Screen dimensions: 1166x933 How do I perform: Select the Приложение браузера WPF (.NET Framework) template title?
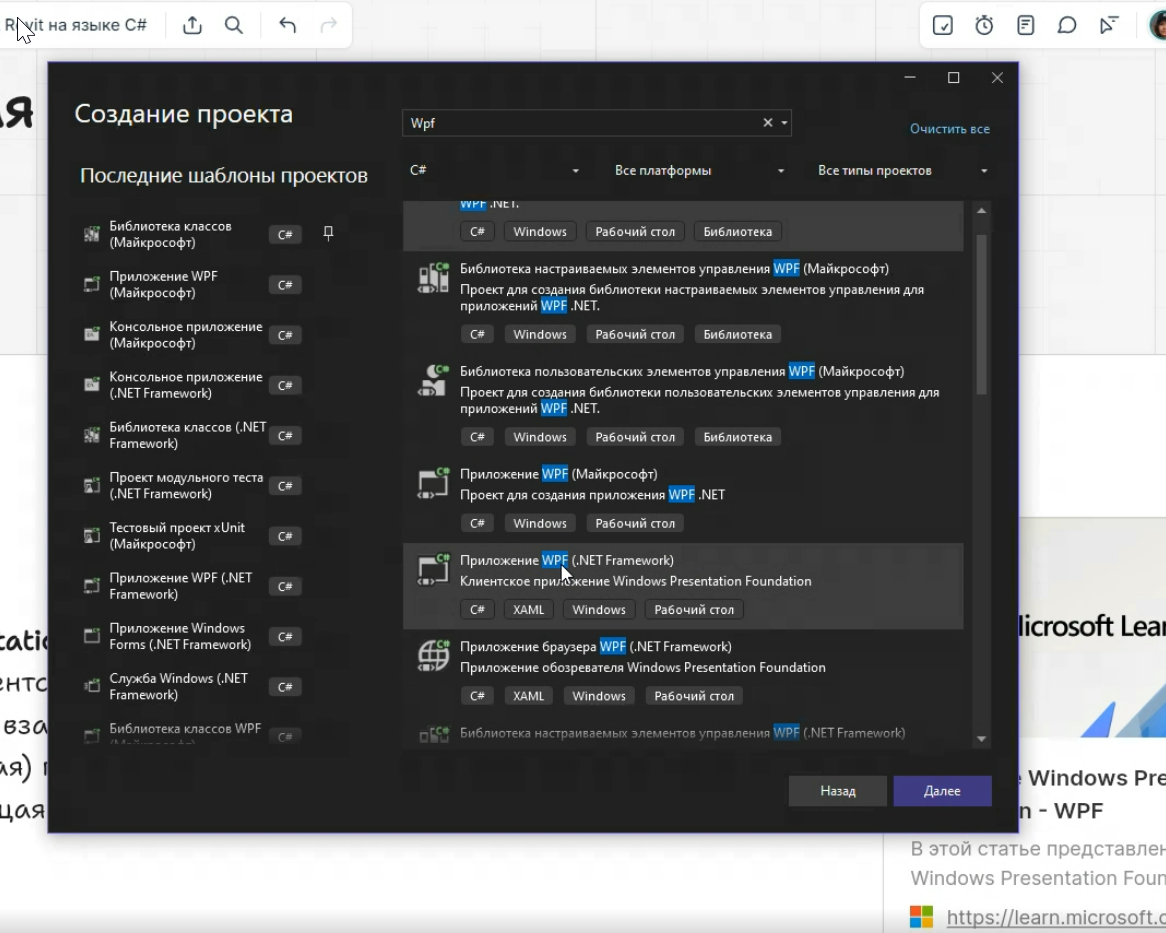pyautogui.click(x=596, y=646)
